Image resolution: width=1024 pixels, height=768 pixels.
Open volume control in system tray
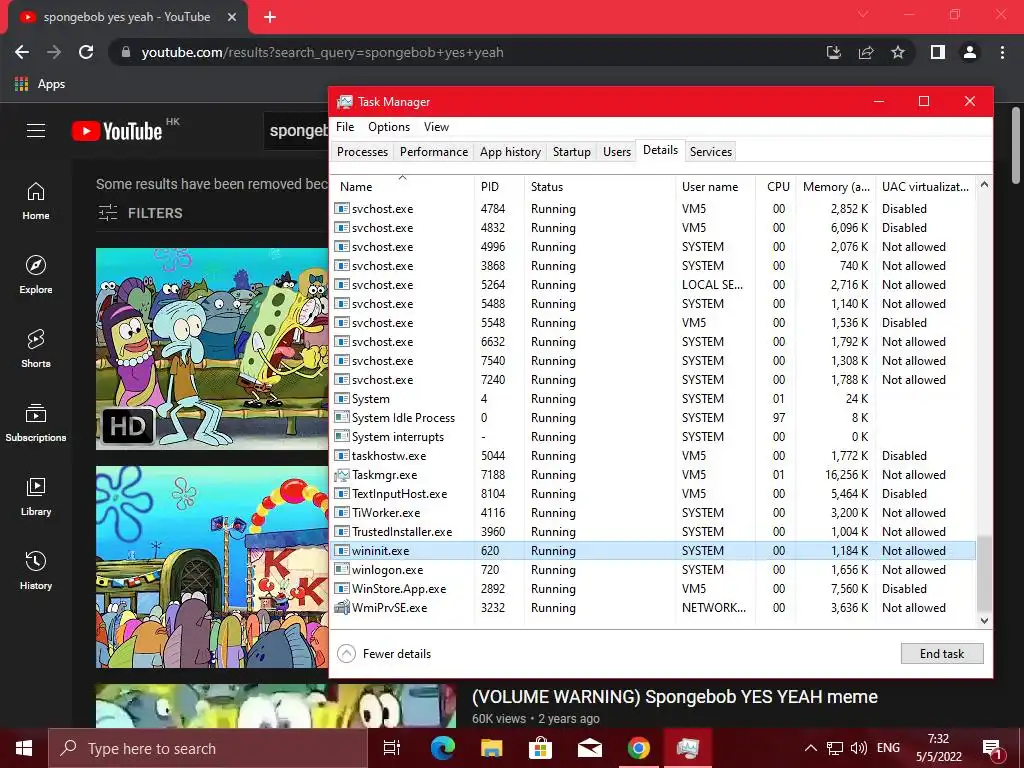pyautogui.click(x=859, y=748)
